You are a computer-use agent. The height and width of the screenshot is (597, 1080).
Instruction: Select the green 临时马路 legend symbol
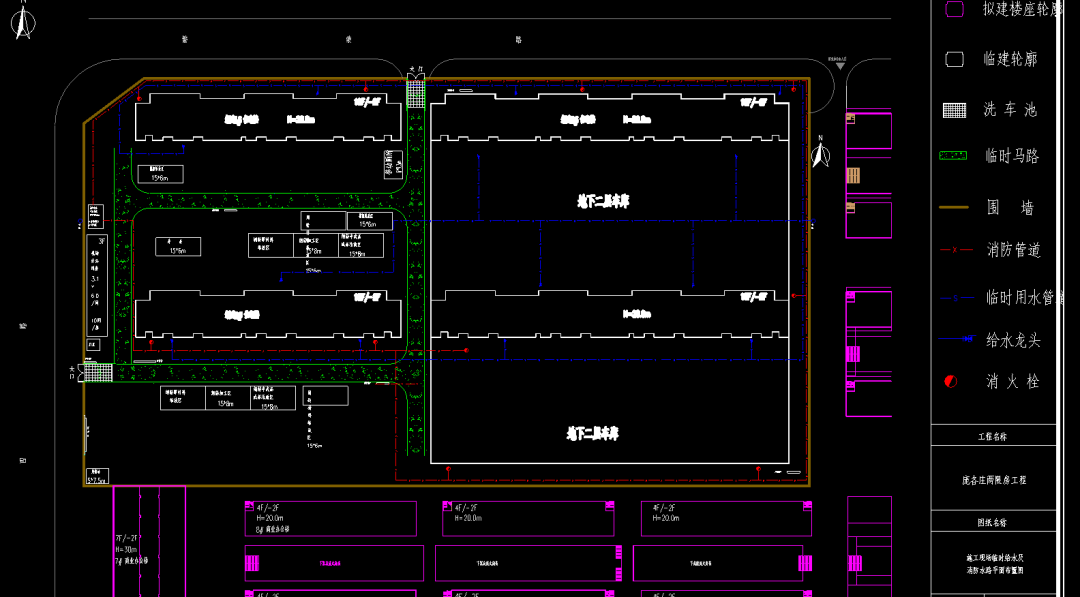click(x=954, y=156)
